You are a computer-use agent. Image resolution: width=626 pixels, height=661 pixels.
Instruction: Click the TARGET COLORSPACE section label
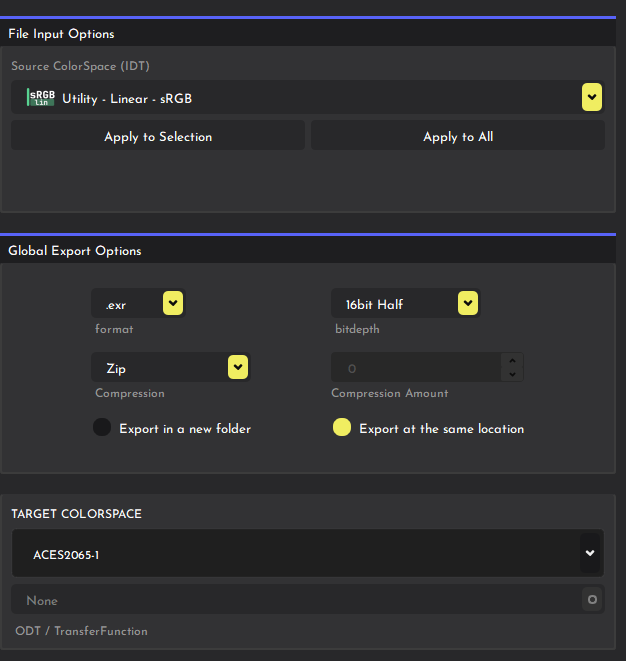tap(77, 514)
